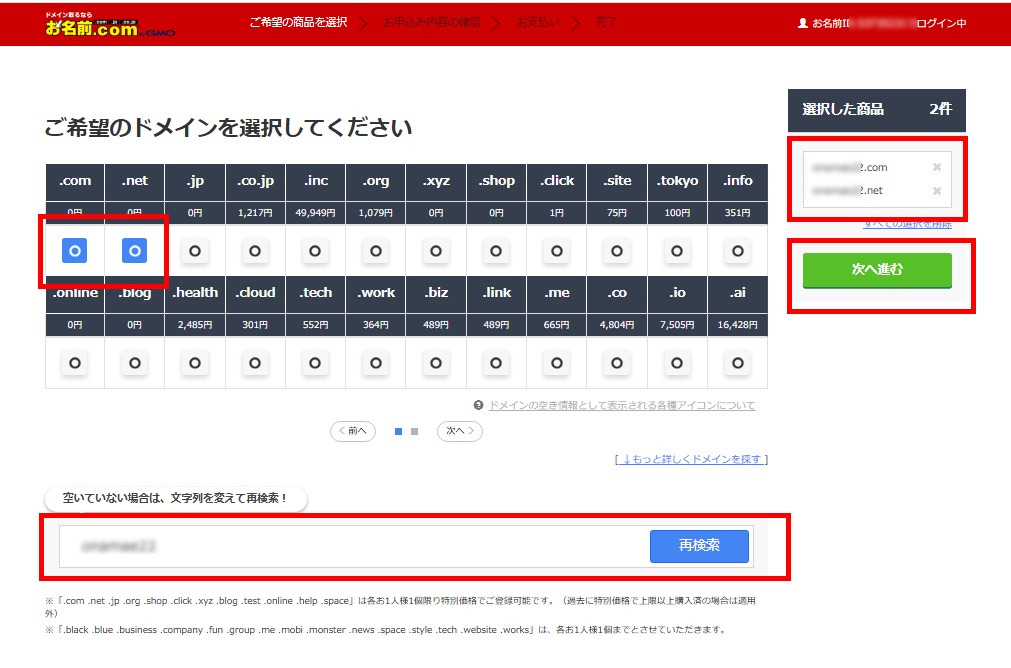1011x668 pixels.
Task: Select the .tokyo domain for 100円
Action: coord(677,251)
